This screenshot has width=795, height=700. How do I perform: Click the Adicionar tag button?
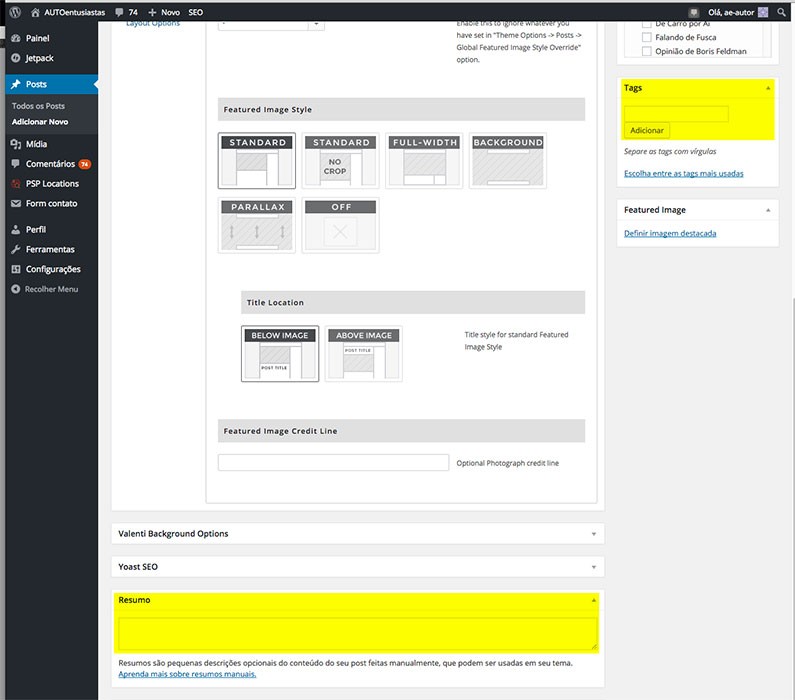tap(647, 130)
